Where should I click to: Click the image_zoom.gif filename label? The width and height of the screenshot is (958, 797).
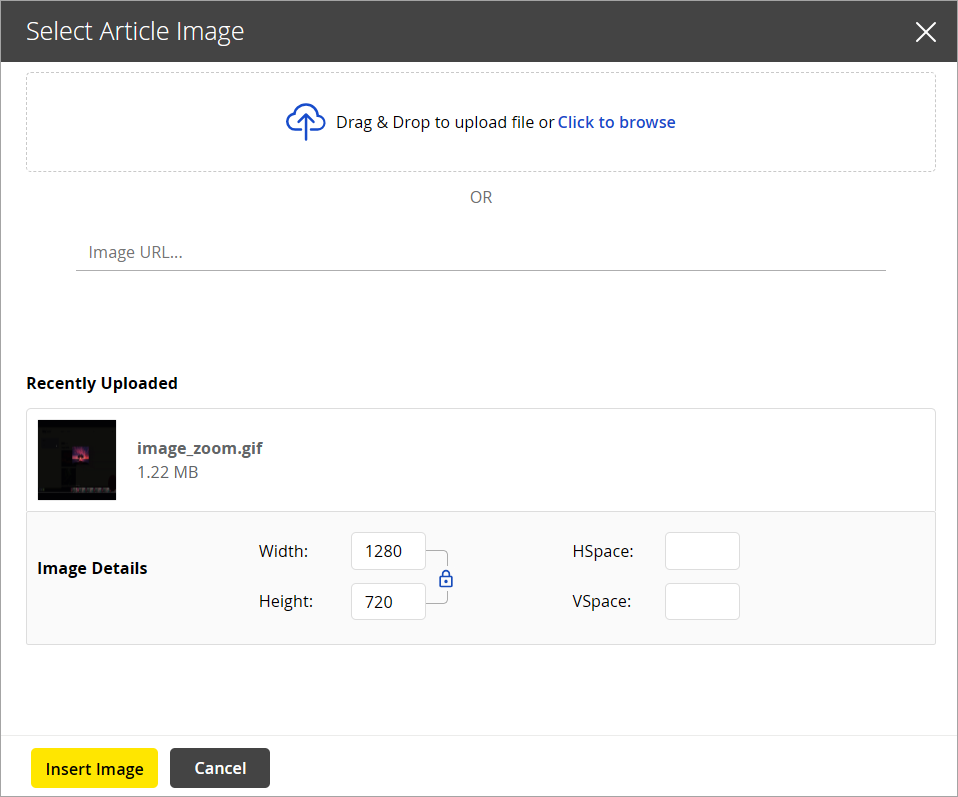(x=199, y=447)
